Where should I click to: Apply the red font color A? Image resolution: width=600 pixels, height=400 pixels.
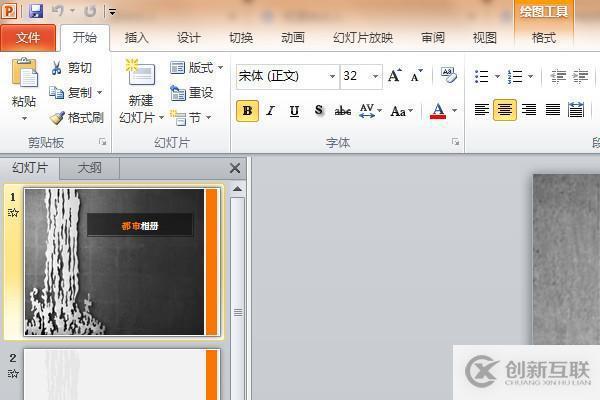438,111
